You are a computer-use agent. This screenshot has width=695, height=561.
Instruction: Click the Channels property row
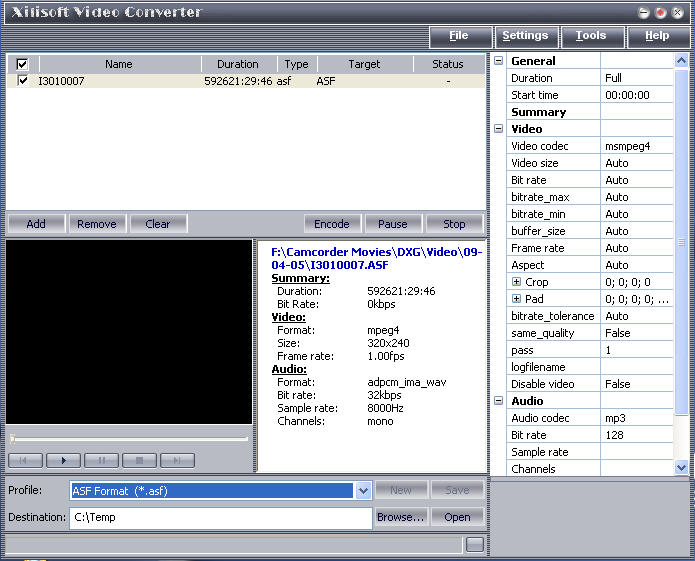pos(590,469)
